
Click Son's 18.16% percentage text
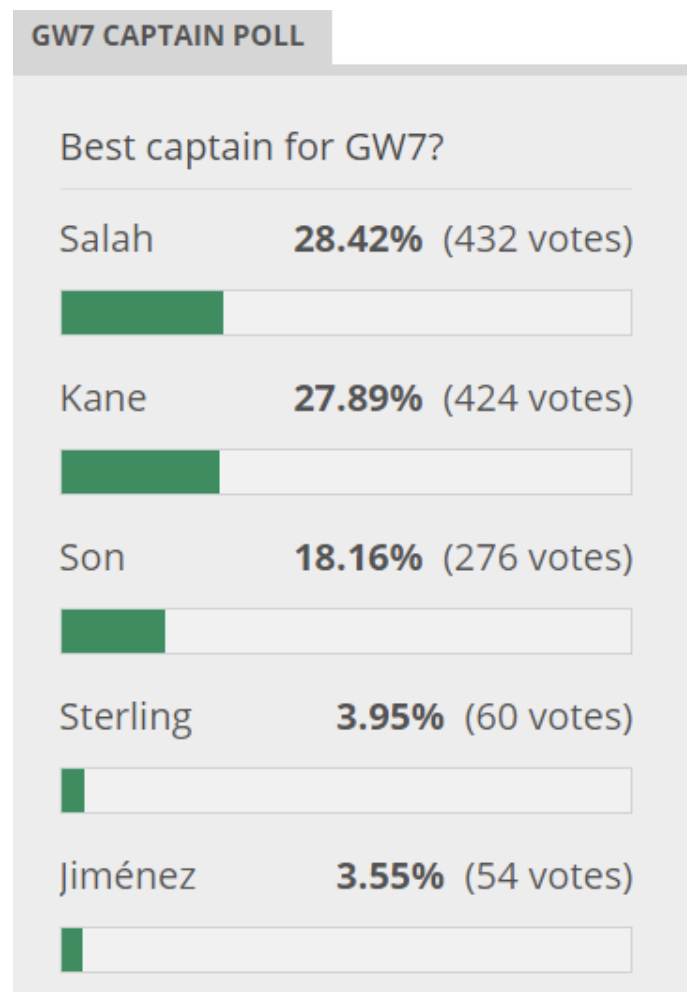click(x=358, y=558)
